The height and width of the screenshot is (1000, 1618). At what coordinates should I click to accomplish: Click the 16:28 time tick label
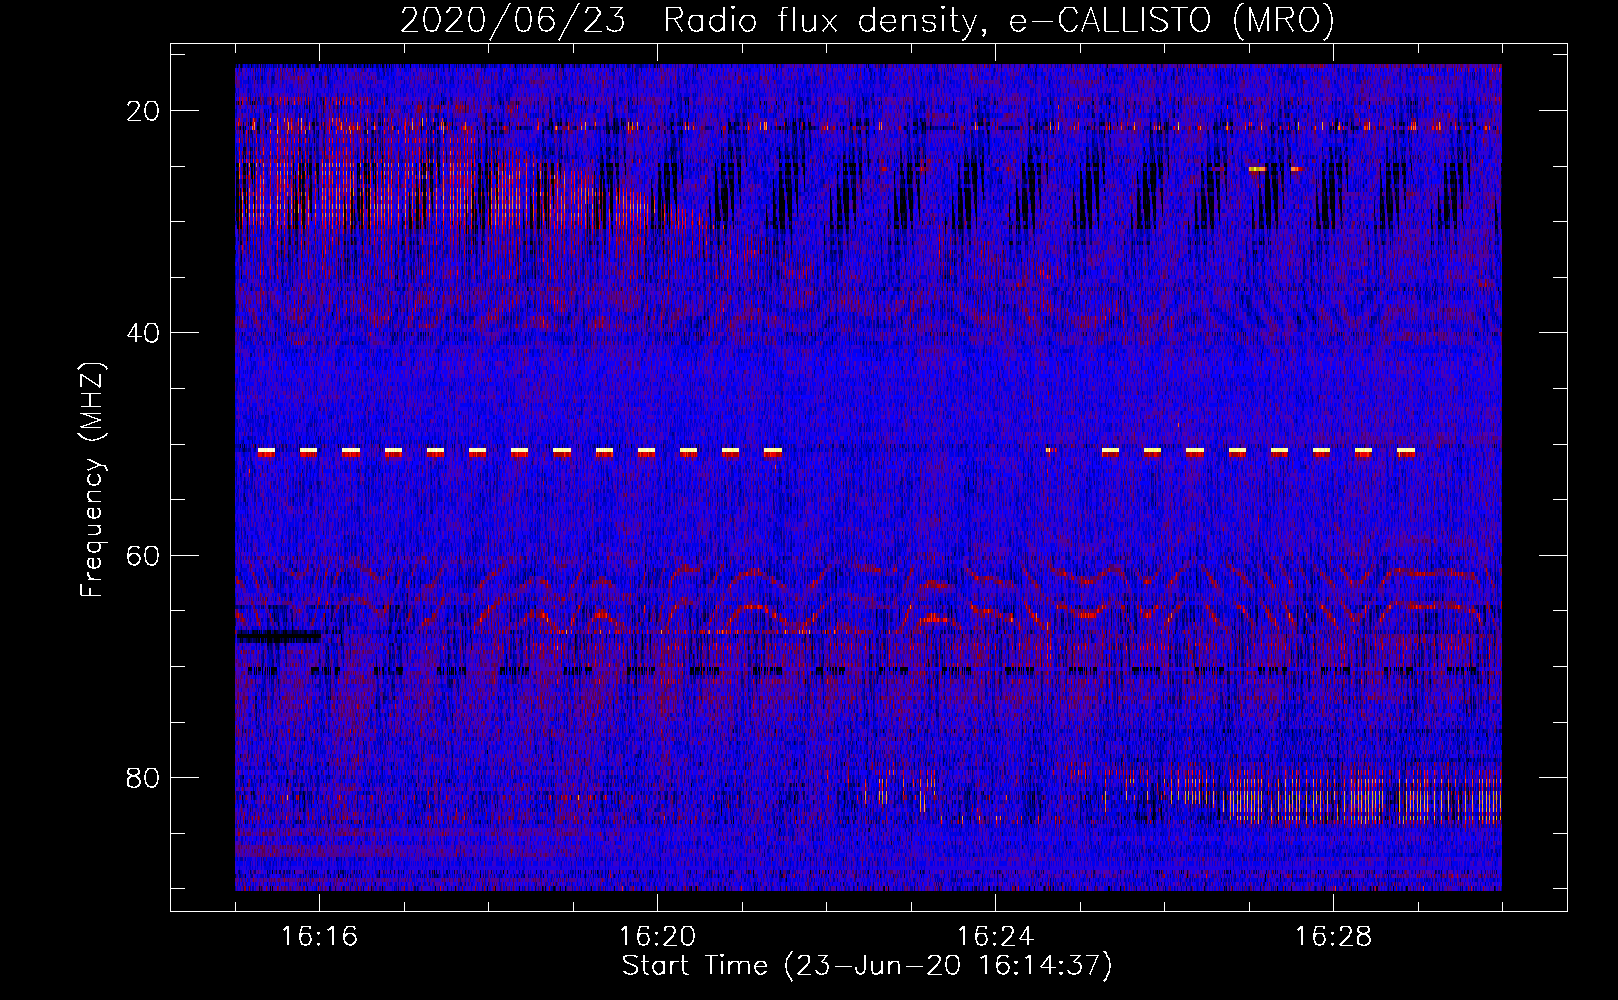point(1333,937)
